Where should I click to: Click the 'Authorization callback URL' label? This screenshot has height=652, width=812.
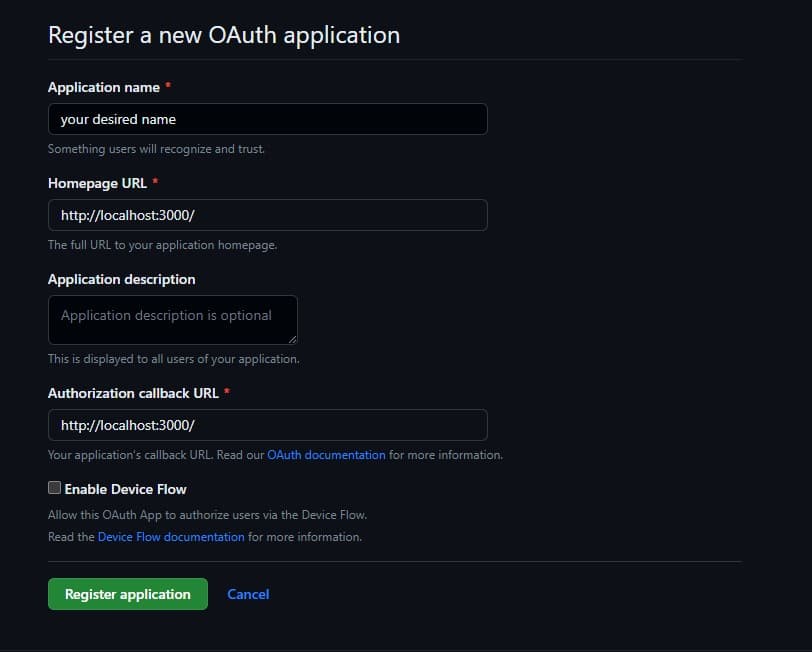(x=134, y=394)
